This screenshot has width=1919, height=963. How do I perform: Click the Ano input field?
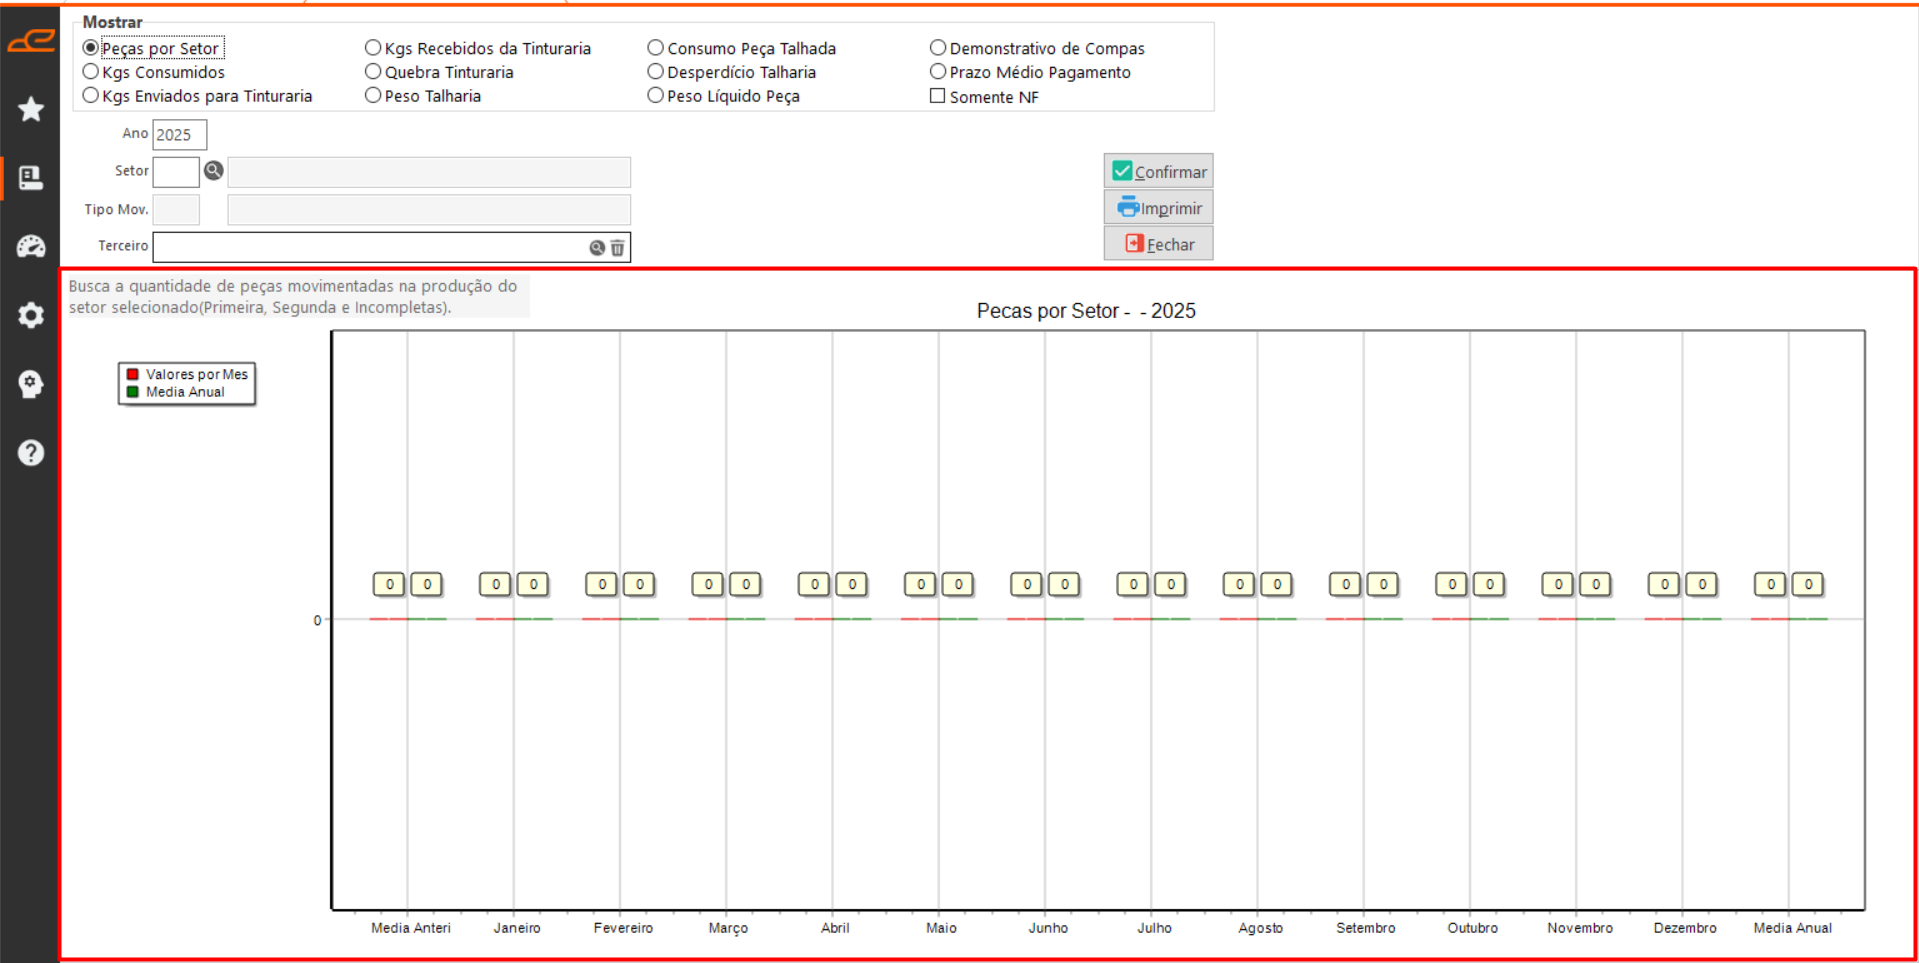click(179, 135)
